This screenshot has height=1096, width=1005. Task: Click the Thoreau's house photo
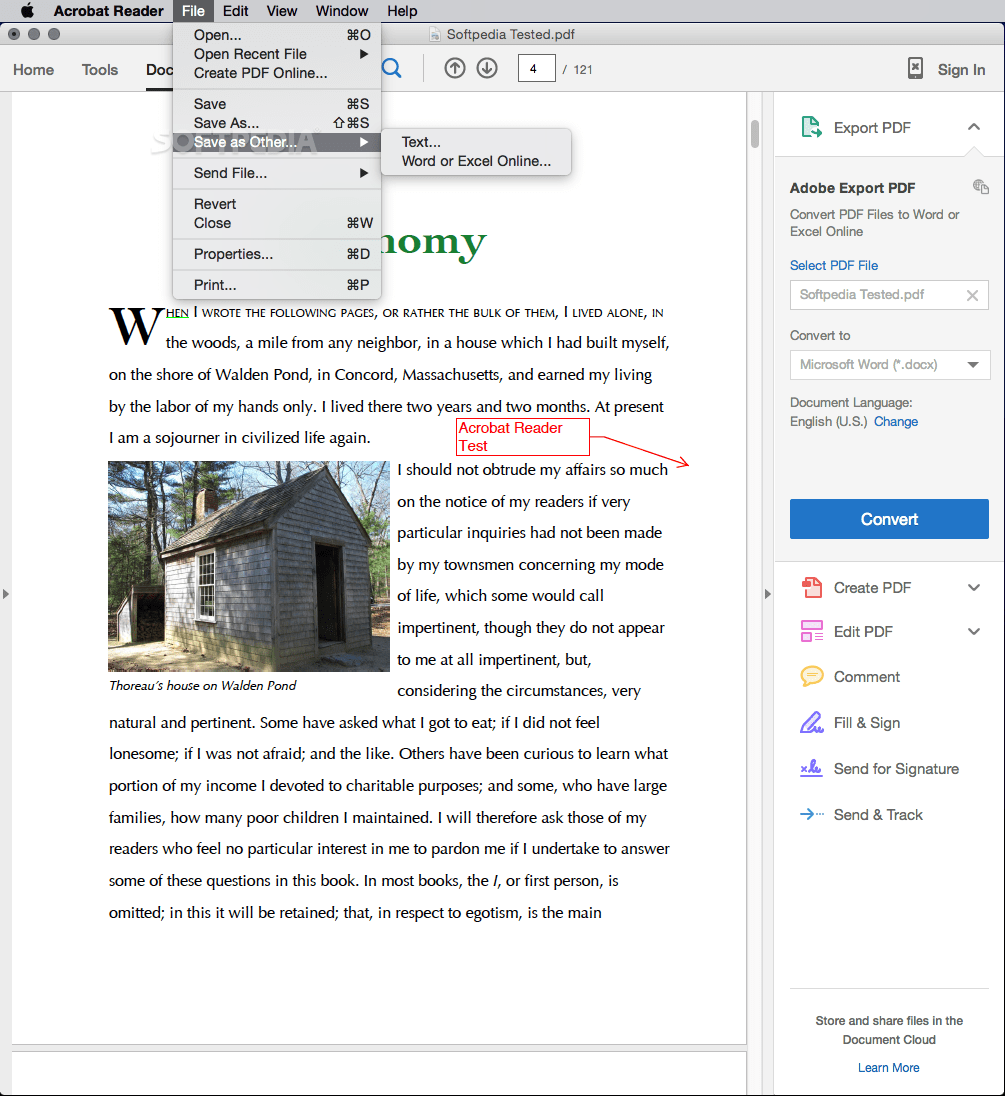249,566
